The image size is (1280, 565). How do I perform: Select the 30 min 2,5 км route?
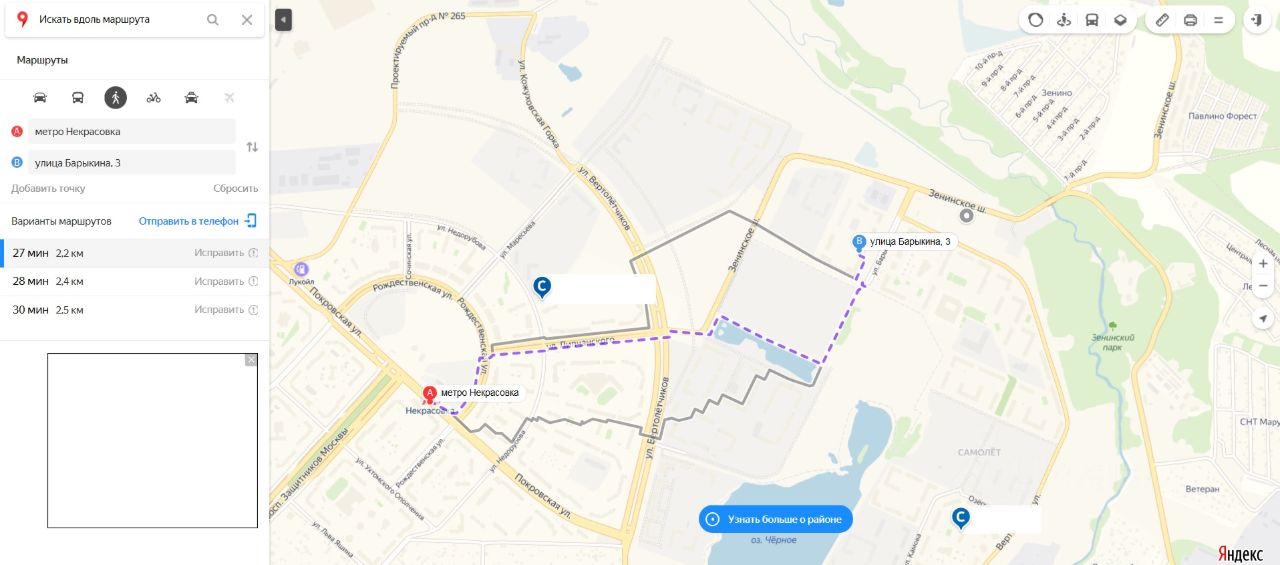point(135,310)
